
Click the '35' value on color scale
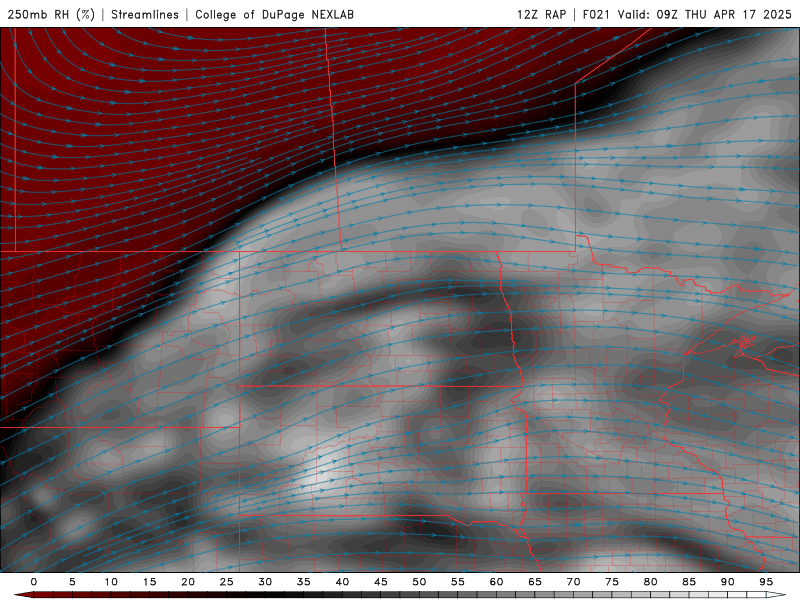(x=304, y=582)
